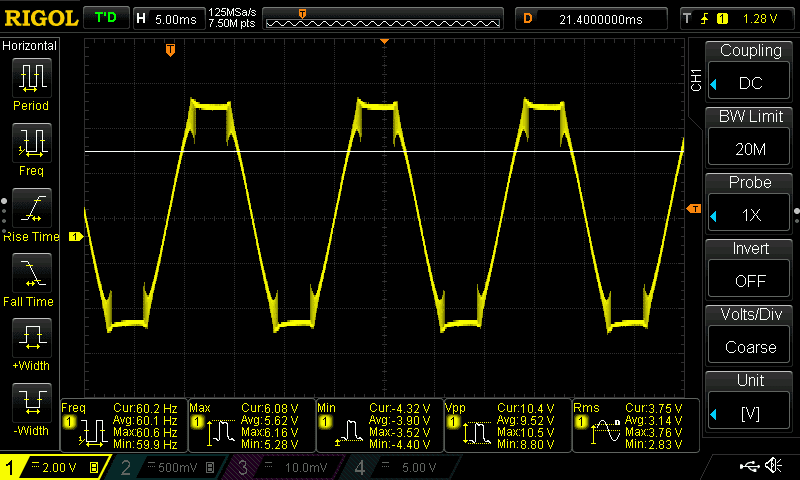Image resolution: width=800 pixels, height=480 pixels.
Task: Click the Rms measurement waveform icon
Action: coord(606,433)
